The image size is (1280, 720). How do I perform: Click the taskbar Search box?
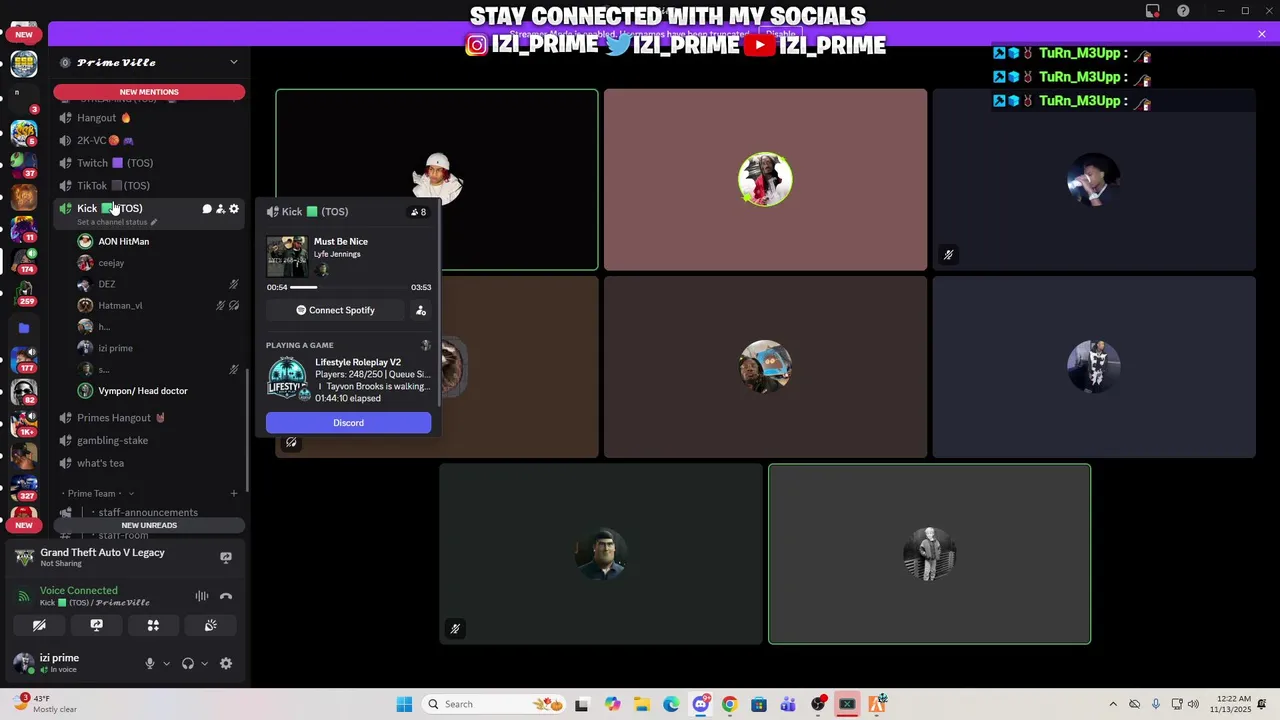[495, 704]
